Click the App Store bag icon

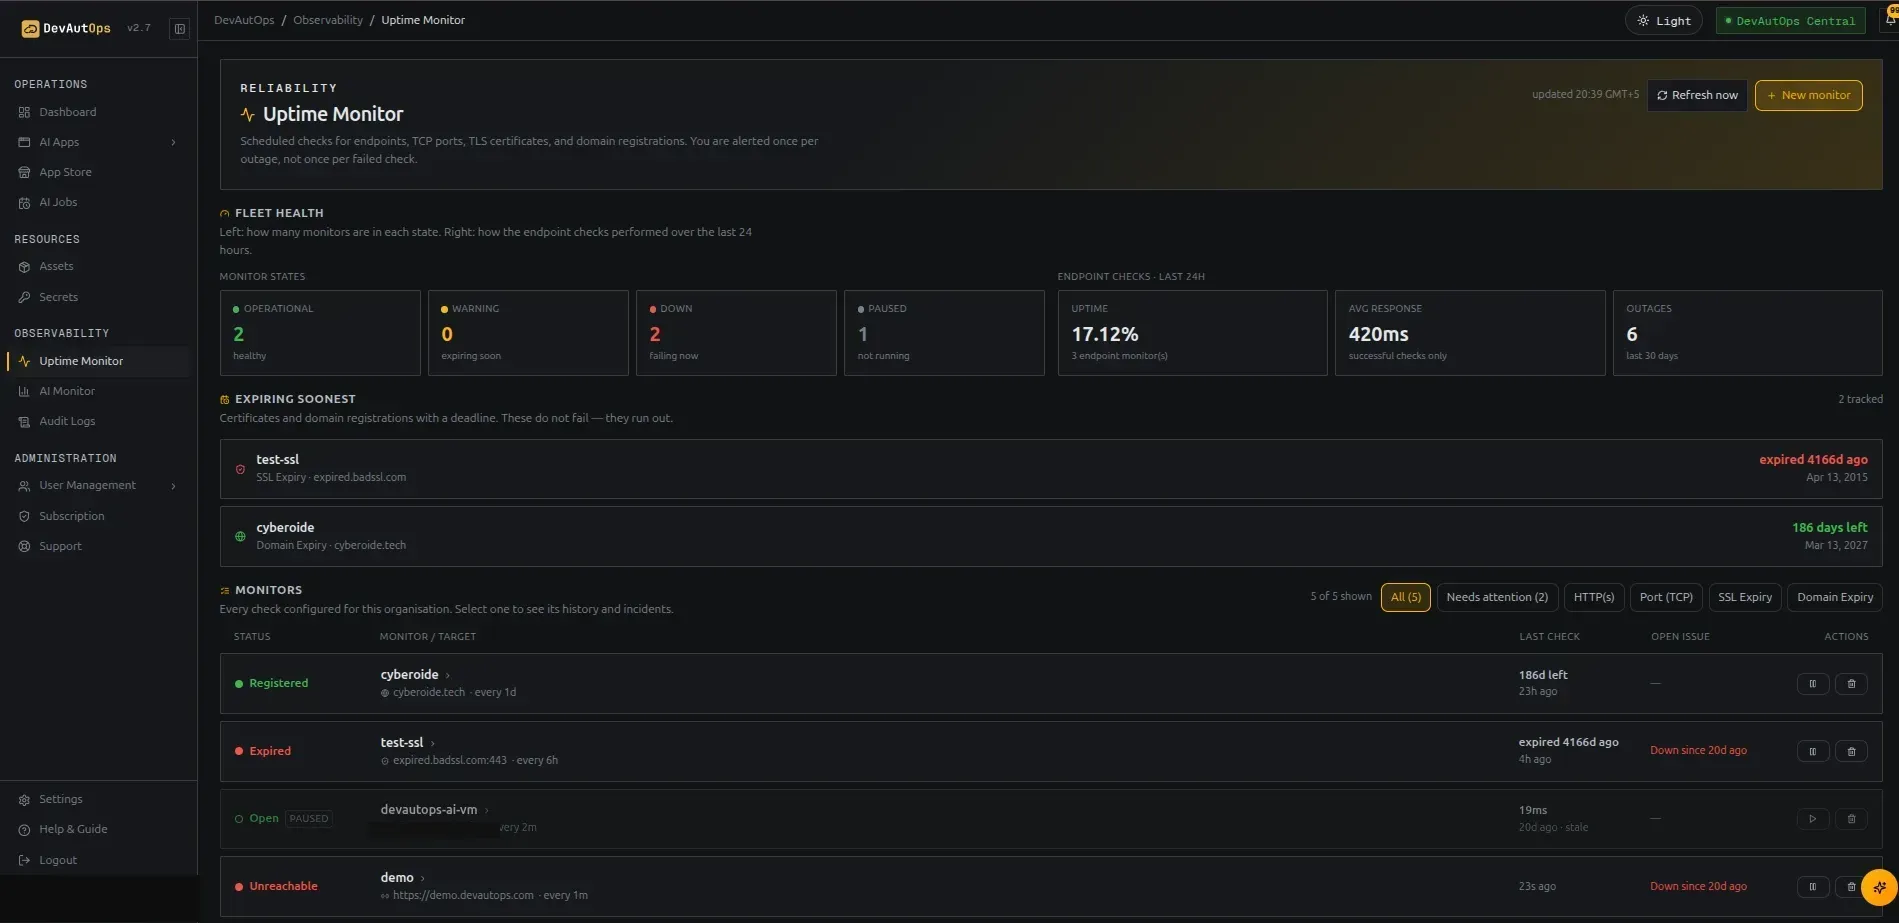[x=24, y=172]
